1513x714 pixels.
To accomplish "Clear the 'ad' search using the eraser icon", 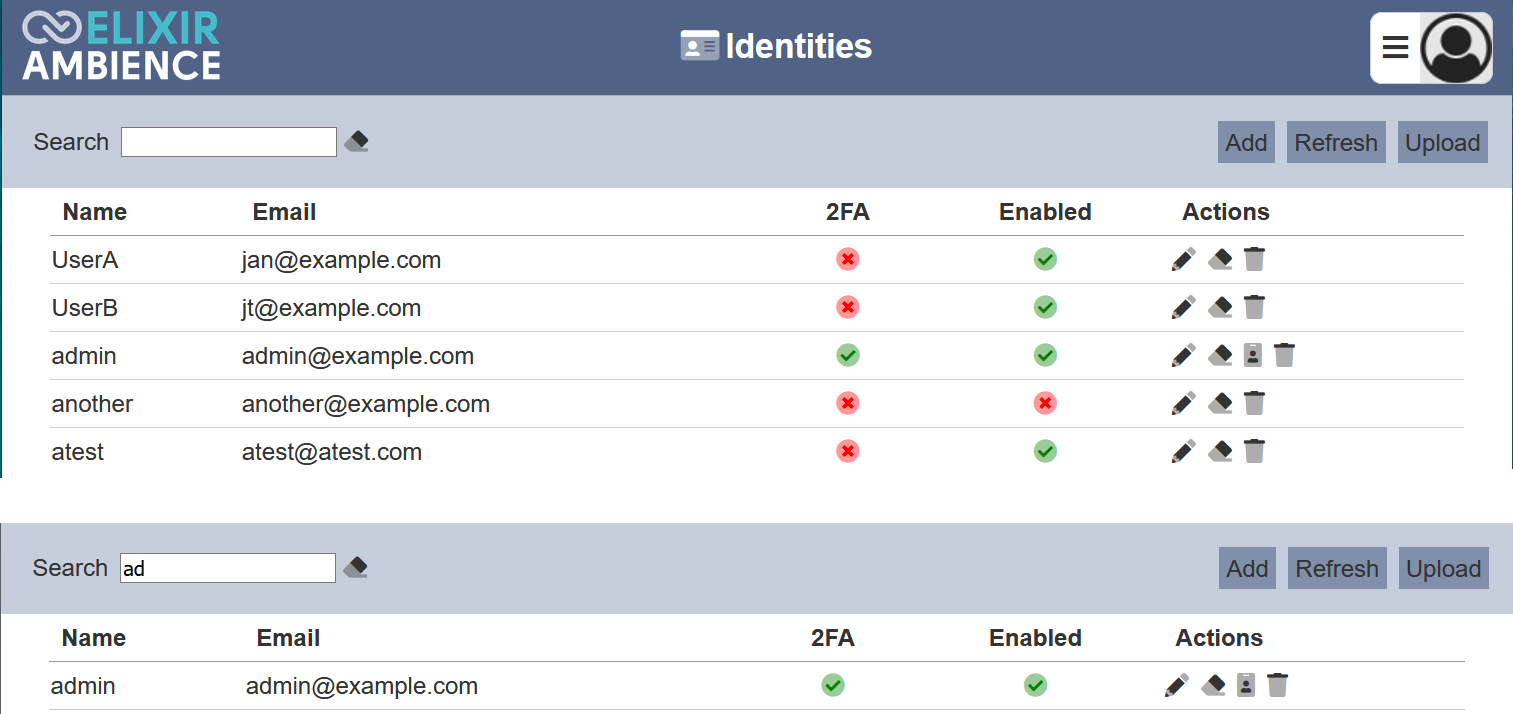I will (355, 568).
